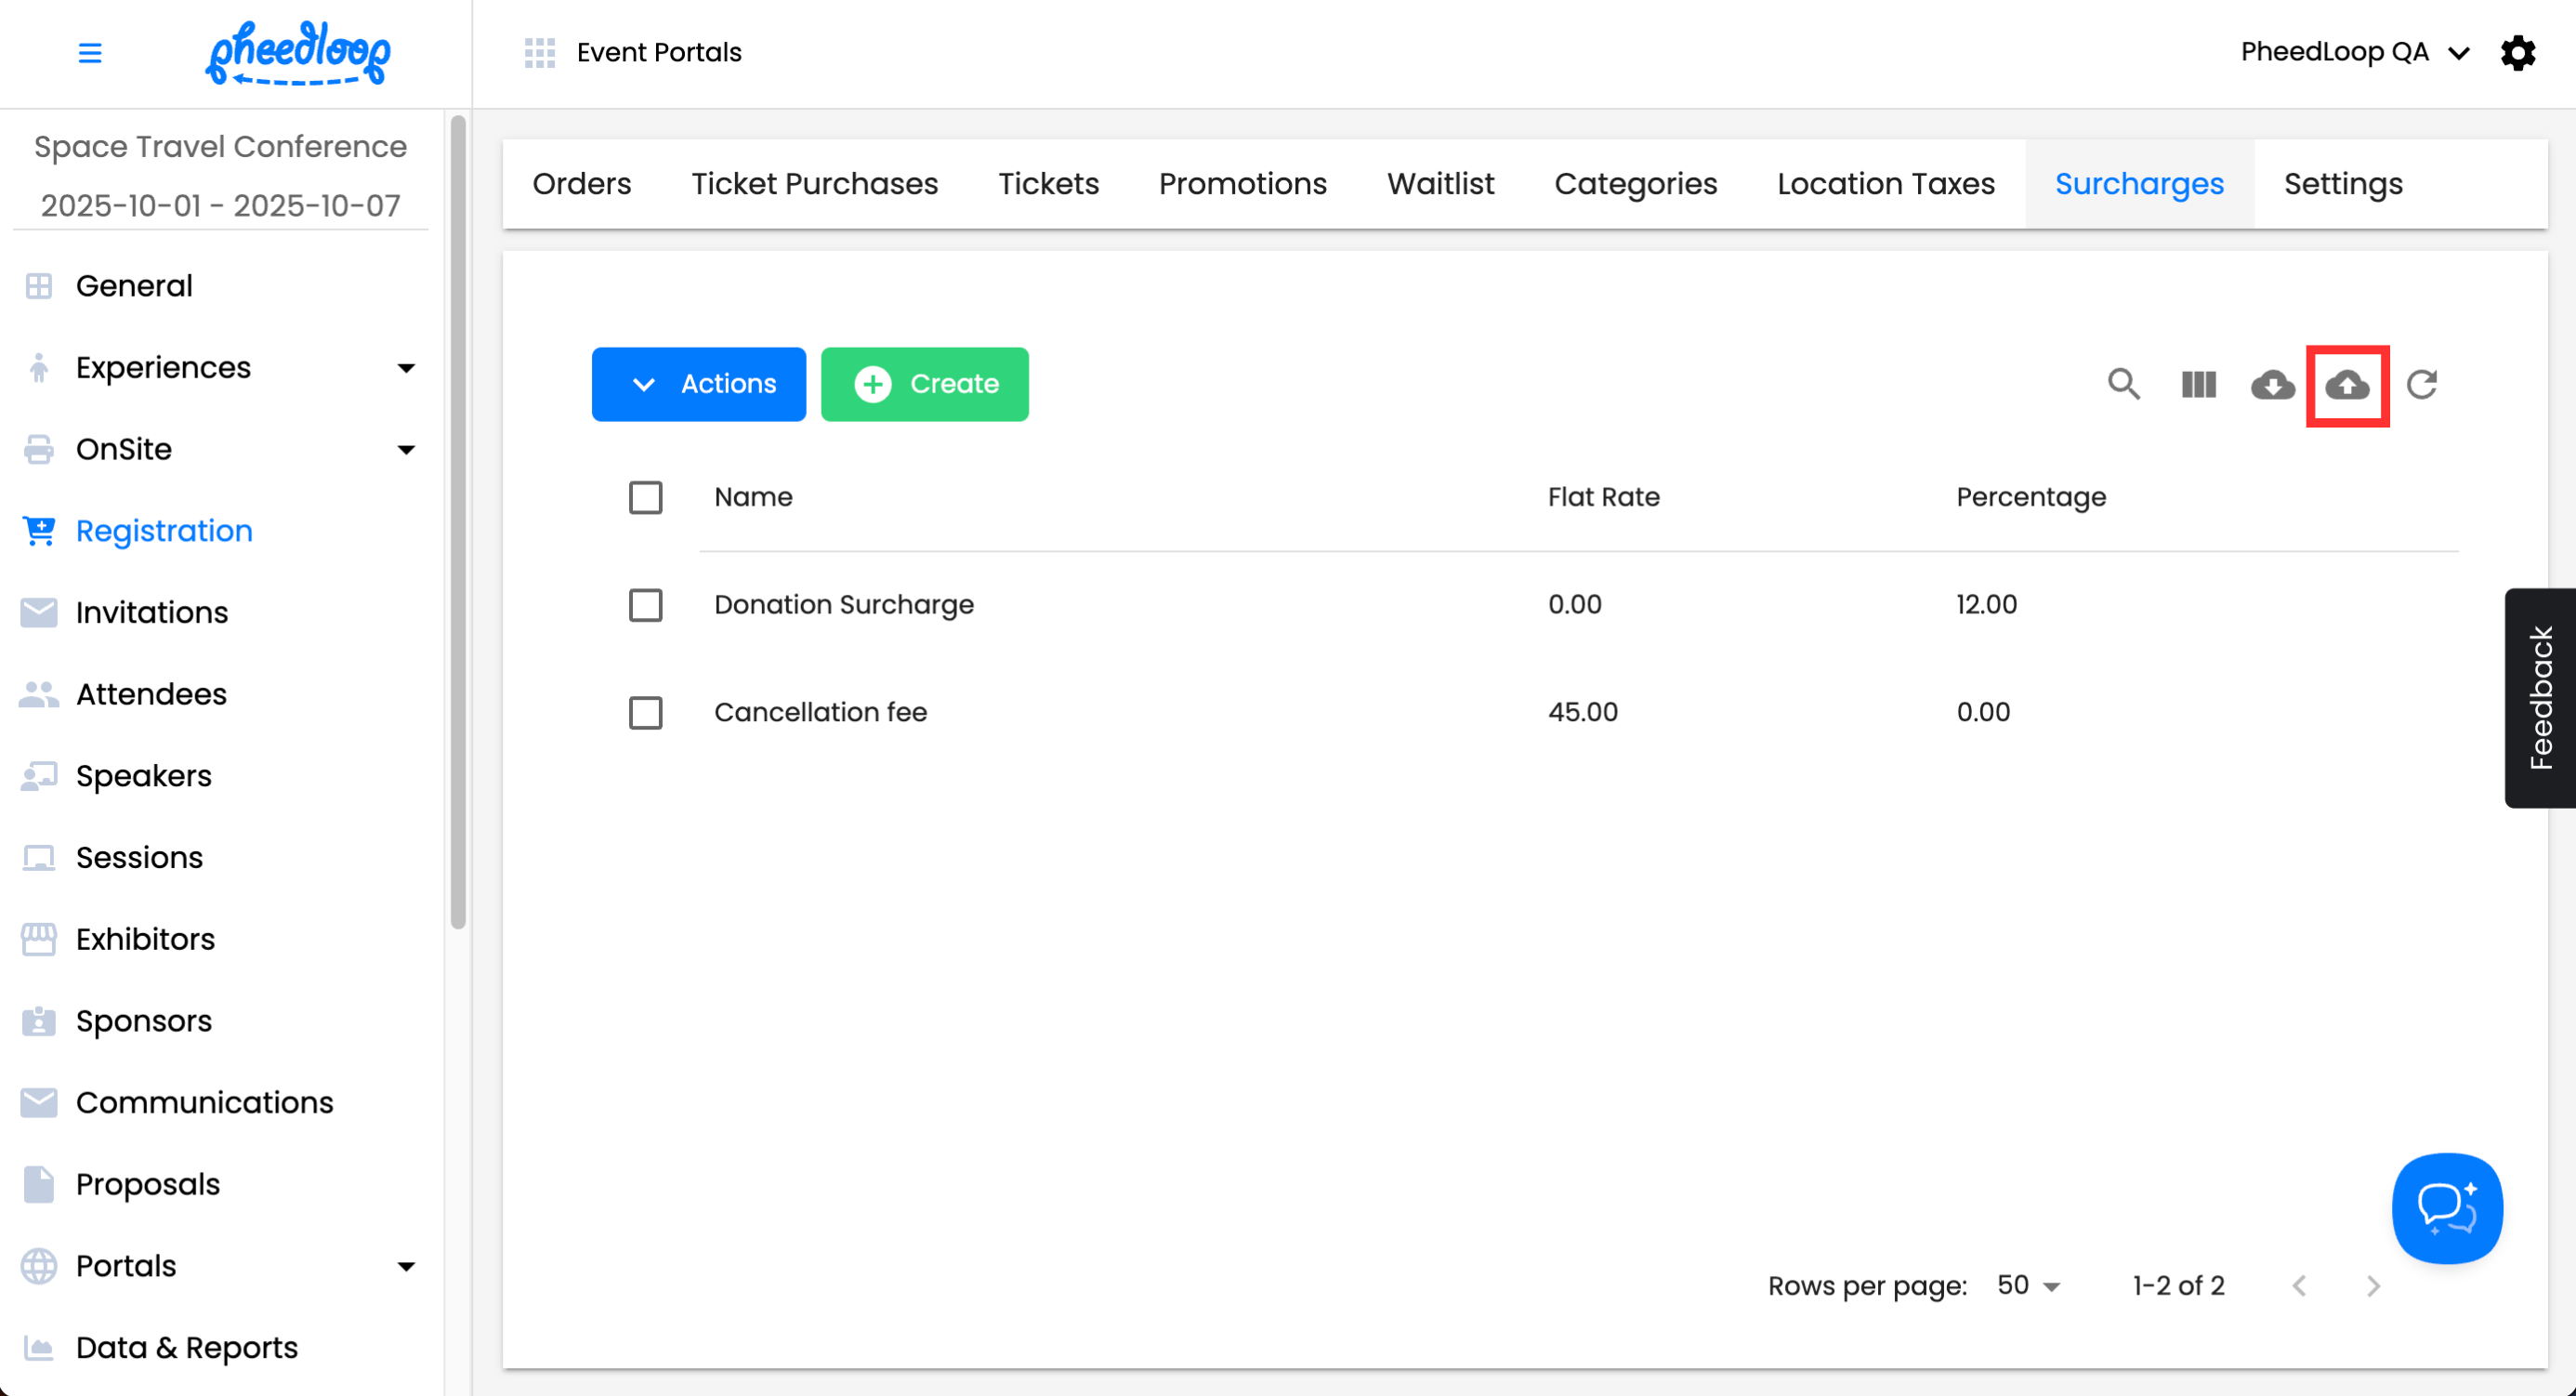Refresh the surcharges table
This screenshot has width=2576, height=1396.
(x=2421, y=384)
